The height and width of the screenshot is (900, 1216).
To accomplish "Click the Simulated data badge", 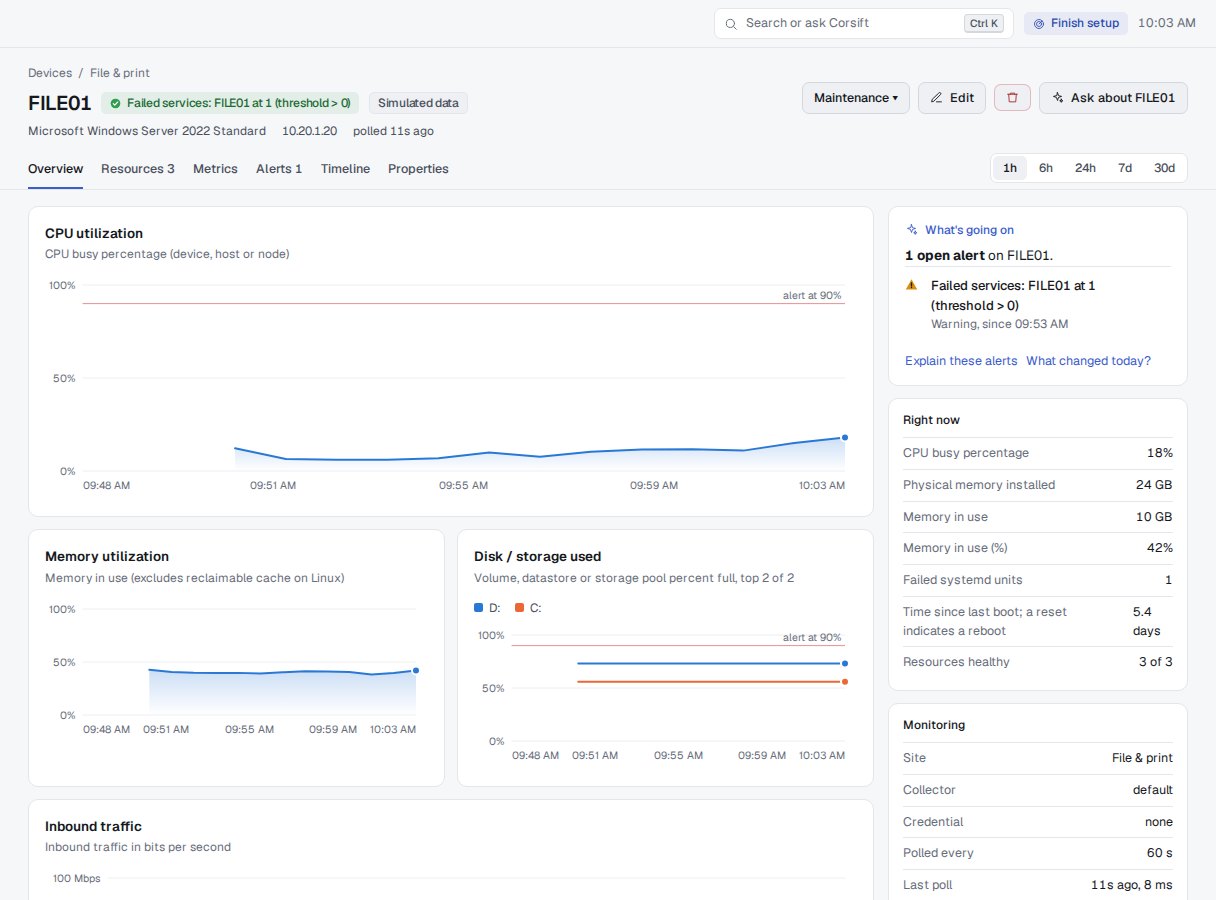I will (418, 103).
